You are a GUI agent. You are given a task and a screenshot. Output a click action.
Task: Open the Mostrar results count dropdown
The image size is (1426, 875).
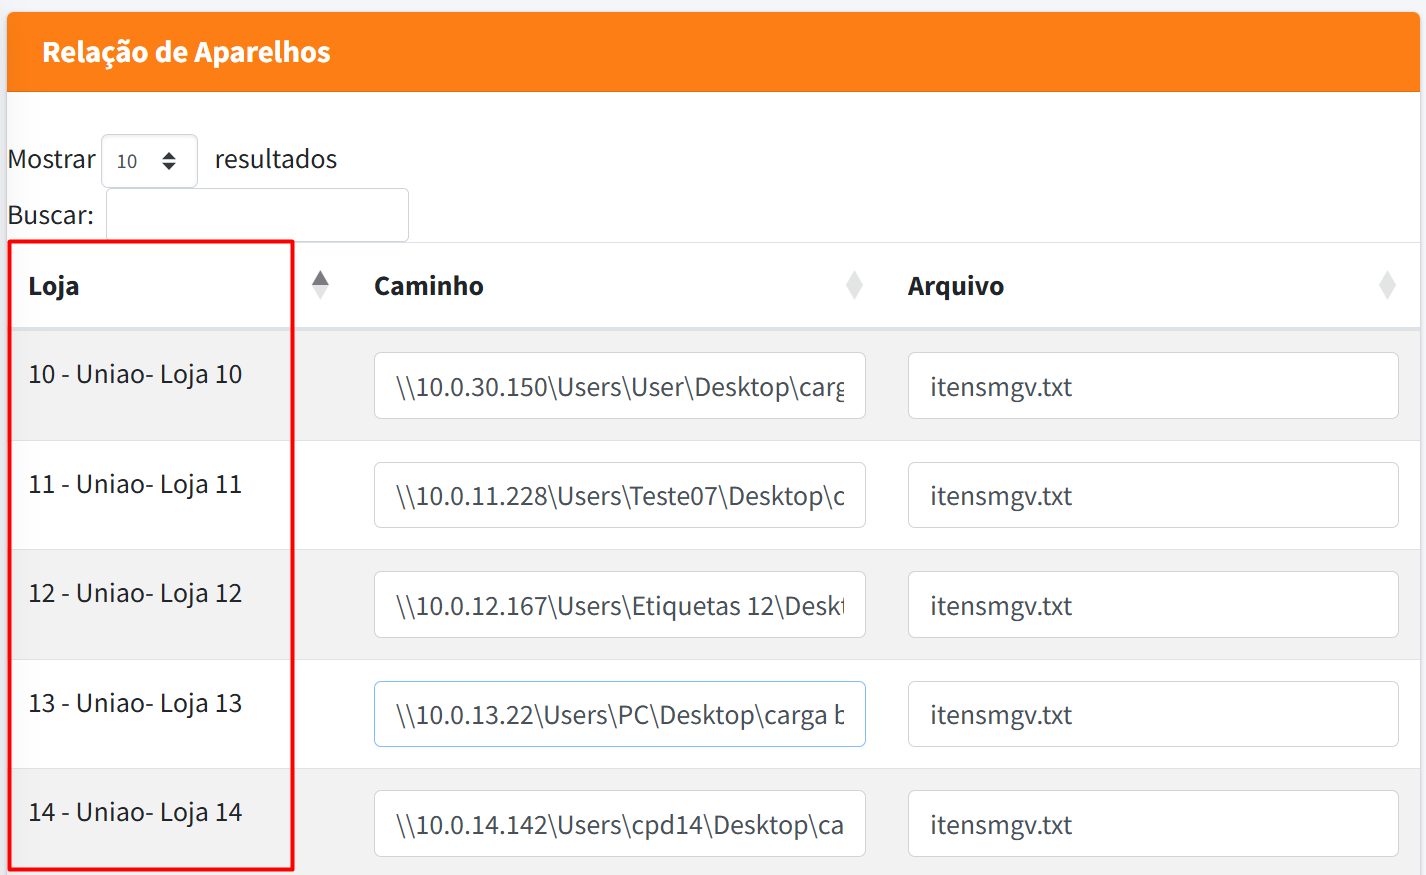coord(149,161)
